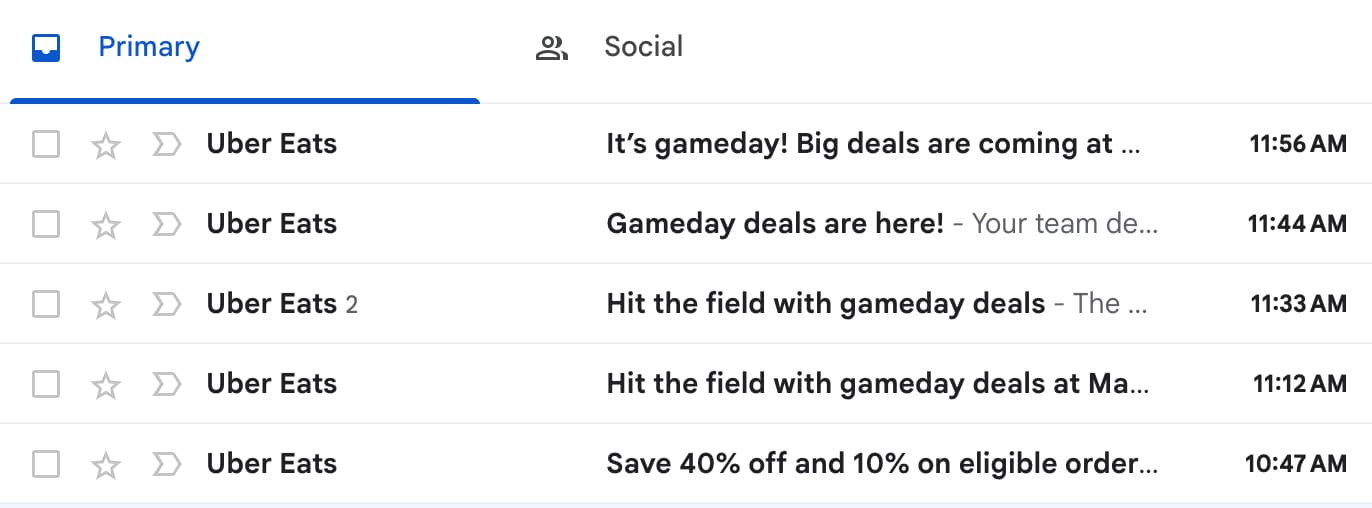Screen dimensions: 1372x508
Task: Star the 11:33 AM Uber Eats thread
Action: click(106, 305)
